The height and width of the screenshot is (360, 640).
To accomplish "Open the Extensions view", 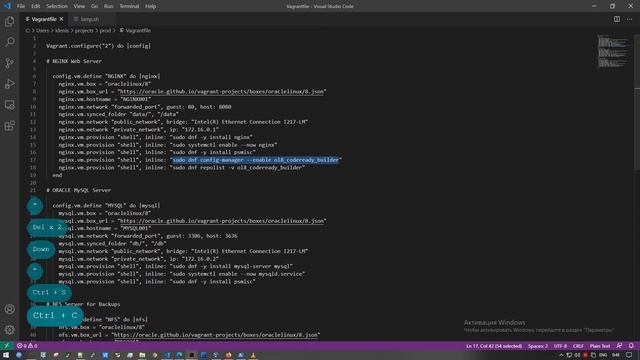I will [x=9, y=125].
